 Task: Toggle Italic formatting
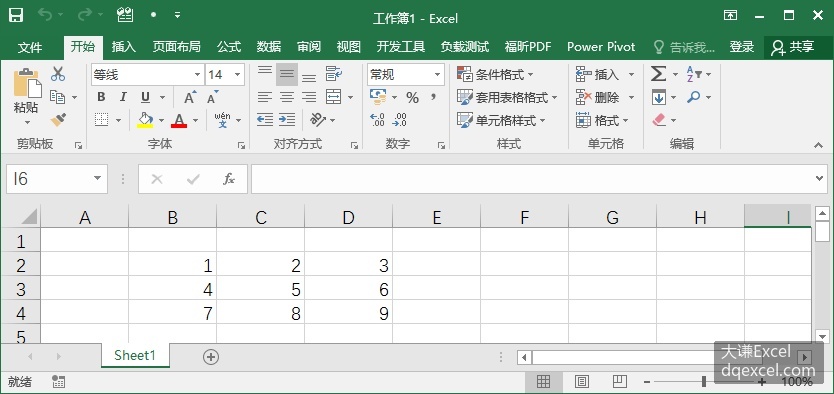pyautogui.click(x=123, y=97)
